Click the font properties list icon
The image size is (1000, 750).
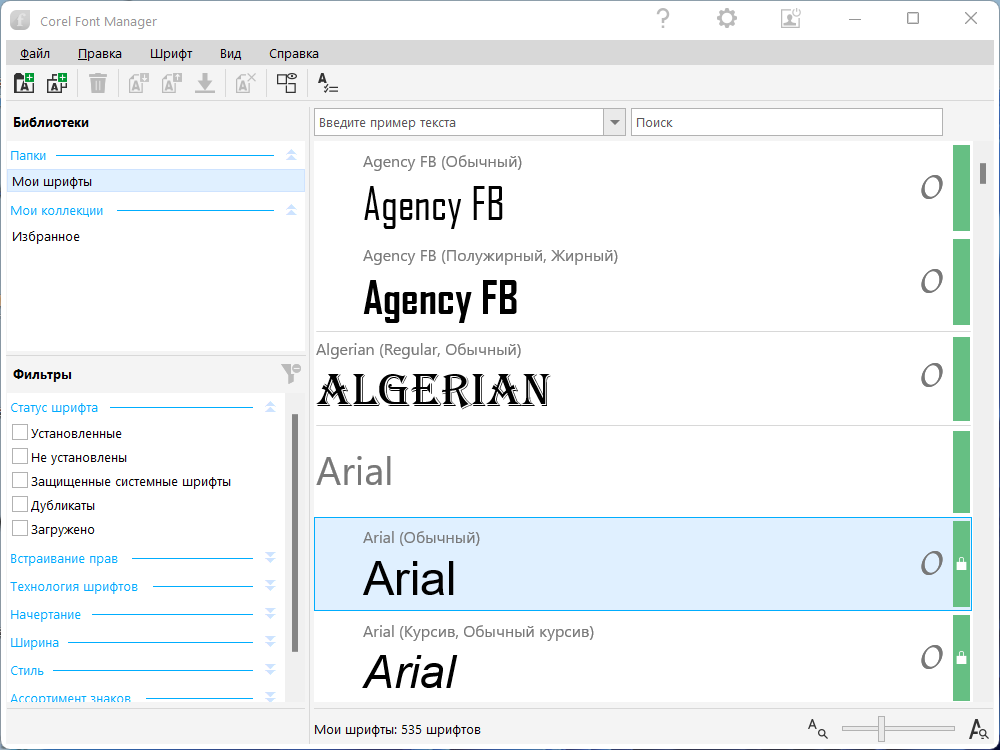pyautogui.click(x=328, y=83)
